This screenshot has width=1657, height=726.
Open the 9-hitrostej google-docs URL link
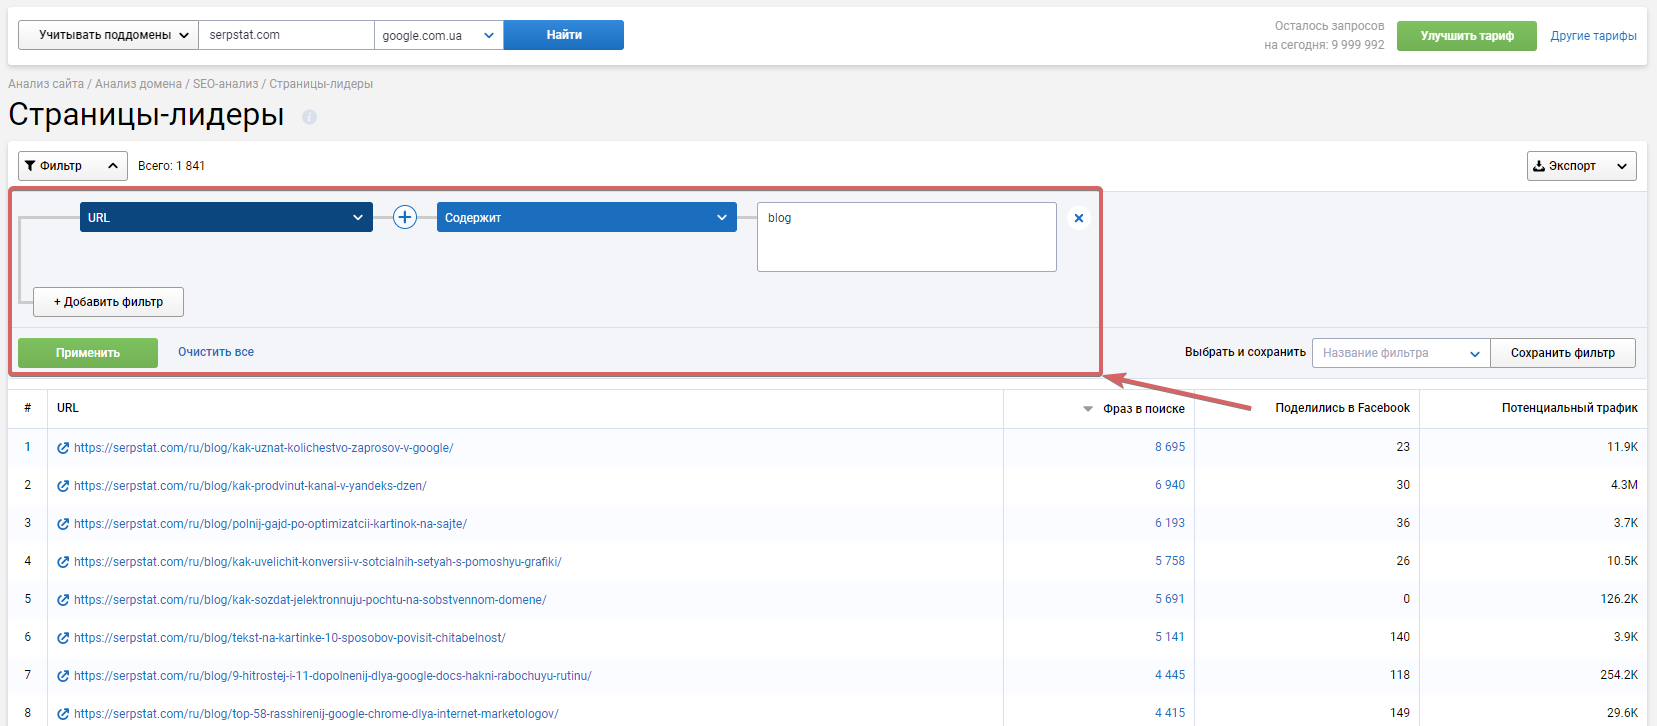tap(333, 676)
